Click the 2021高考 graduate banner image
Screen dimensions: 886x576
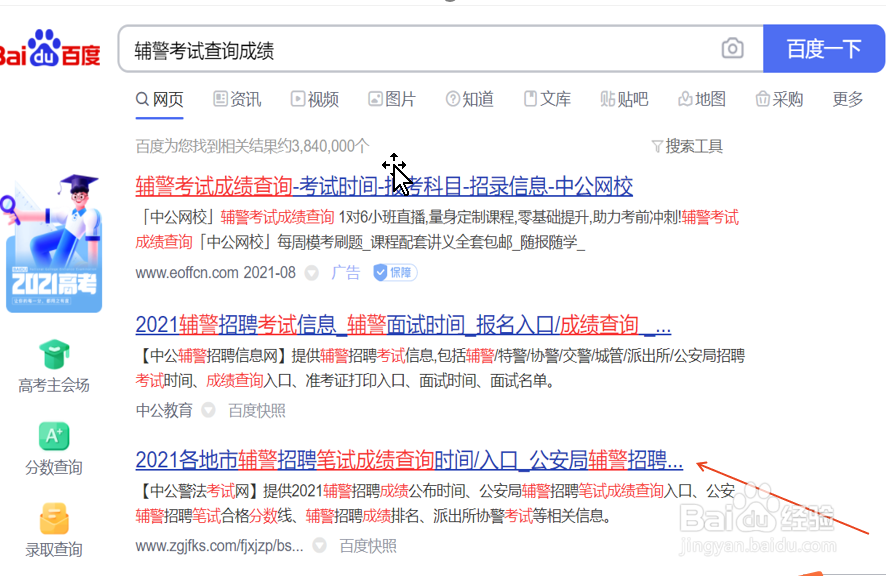coord(54,243)
